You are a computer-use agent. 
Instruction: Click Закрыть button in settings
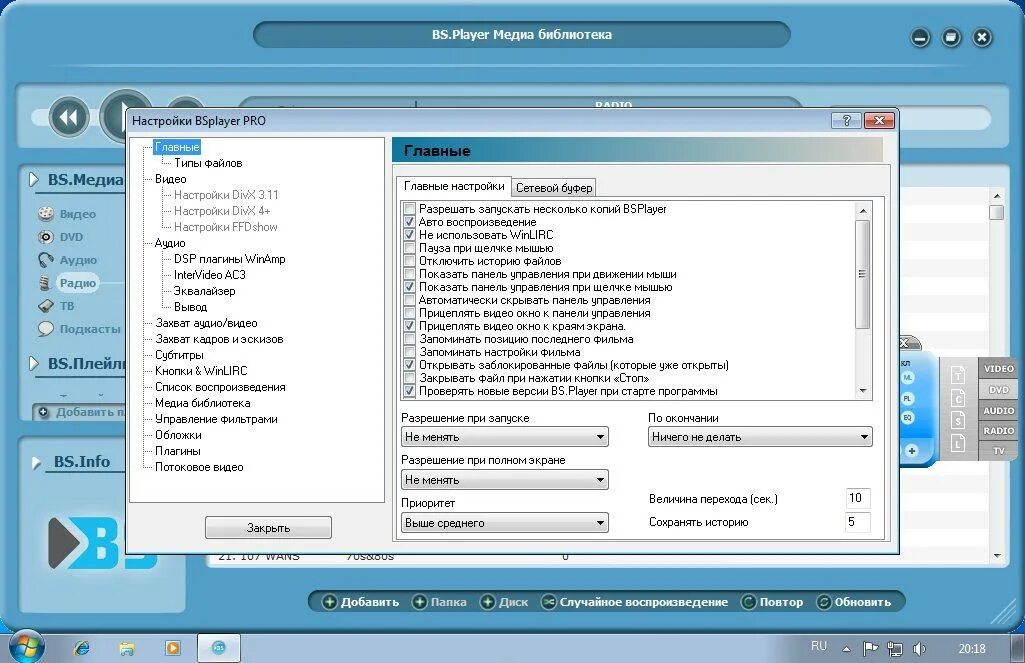268,528
